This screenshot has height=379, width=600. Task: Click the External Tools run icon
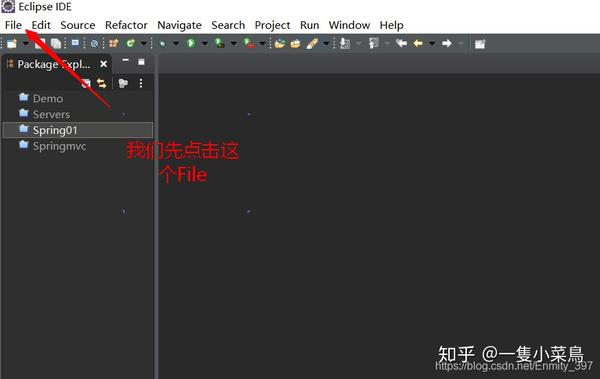pos(249,43)
